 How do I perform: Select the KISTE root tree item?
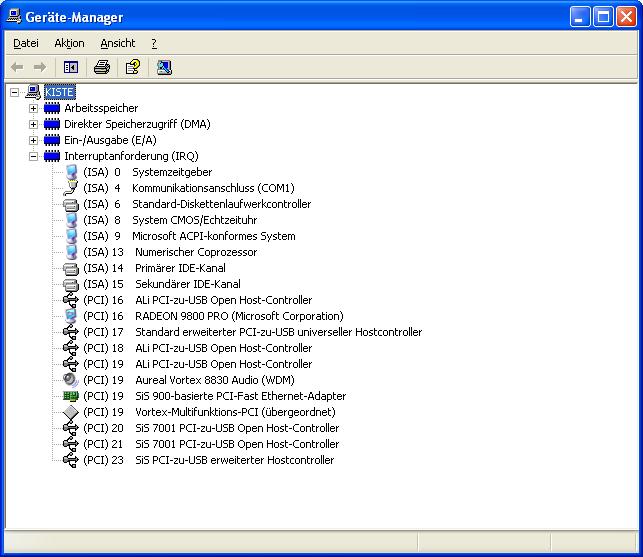tap(59, 92)
